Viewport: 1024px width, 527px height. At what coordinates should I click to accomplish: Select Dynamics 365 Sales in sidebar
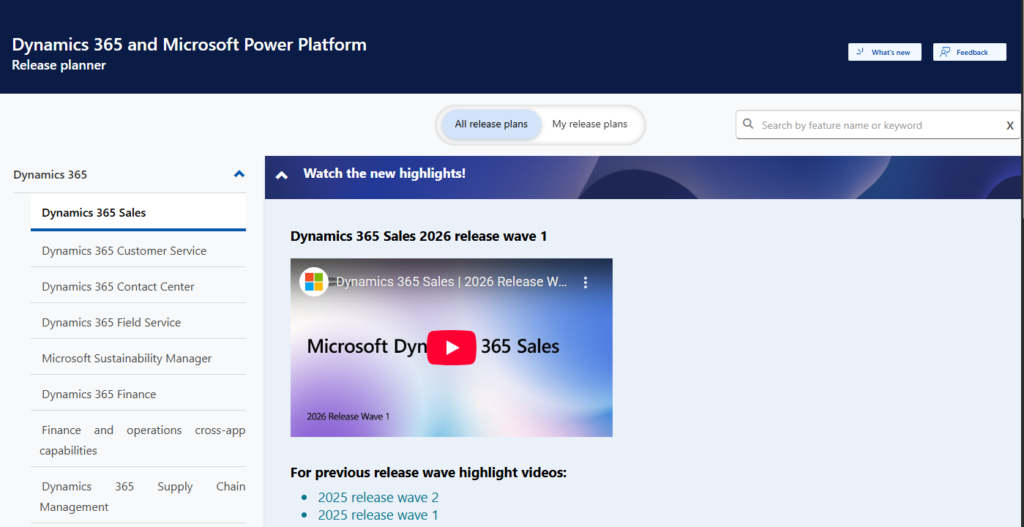click(x=94, y=213)
